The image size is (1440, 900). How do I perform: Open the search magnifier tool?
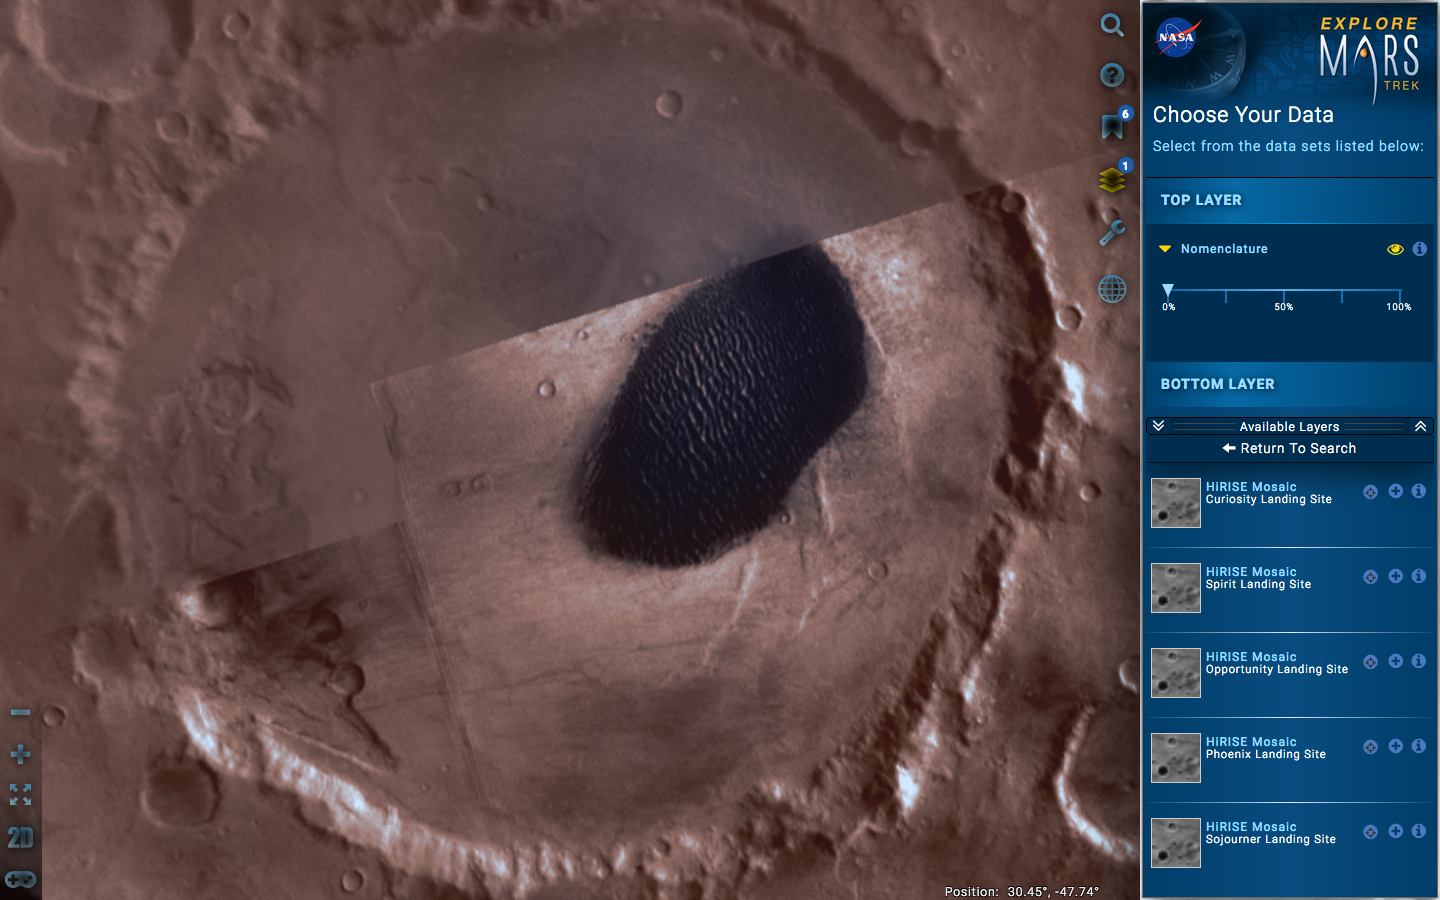point(1112,25)
